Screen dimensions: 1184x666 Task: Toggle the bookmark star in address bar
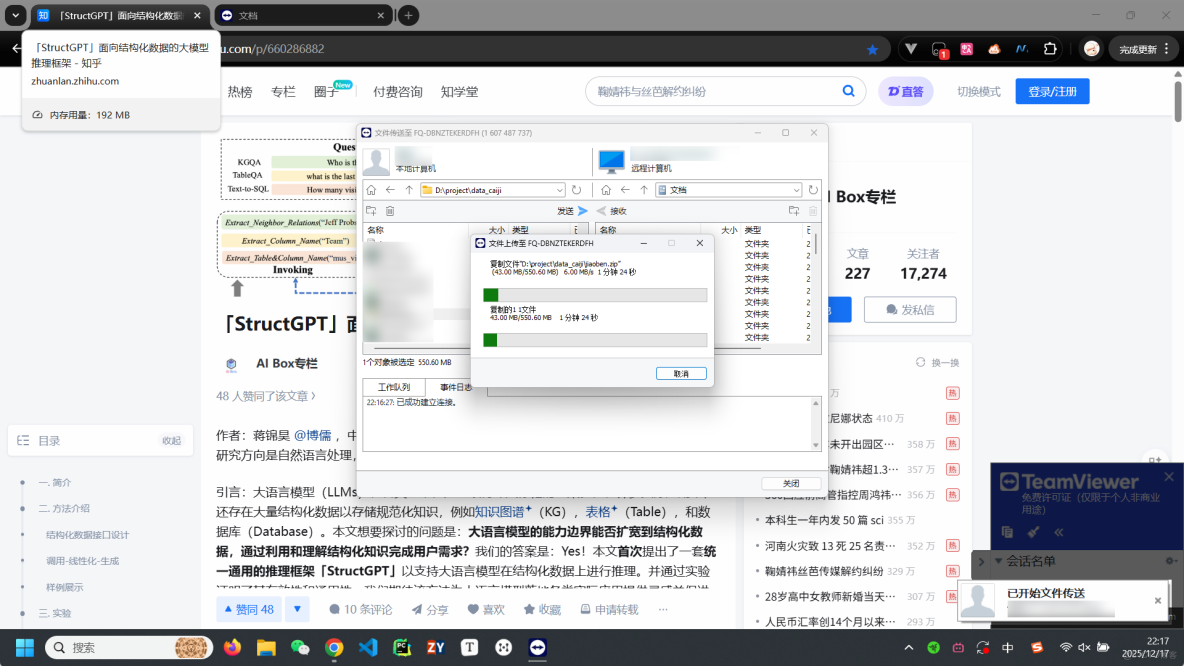tap(872, 48)
